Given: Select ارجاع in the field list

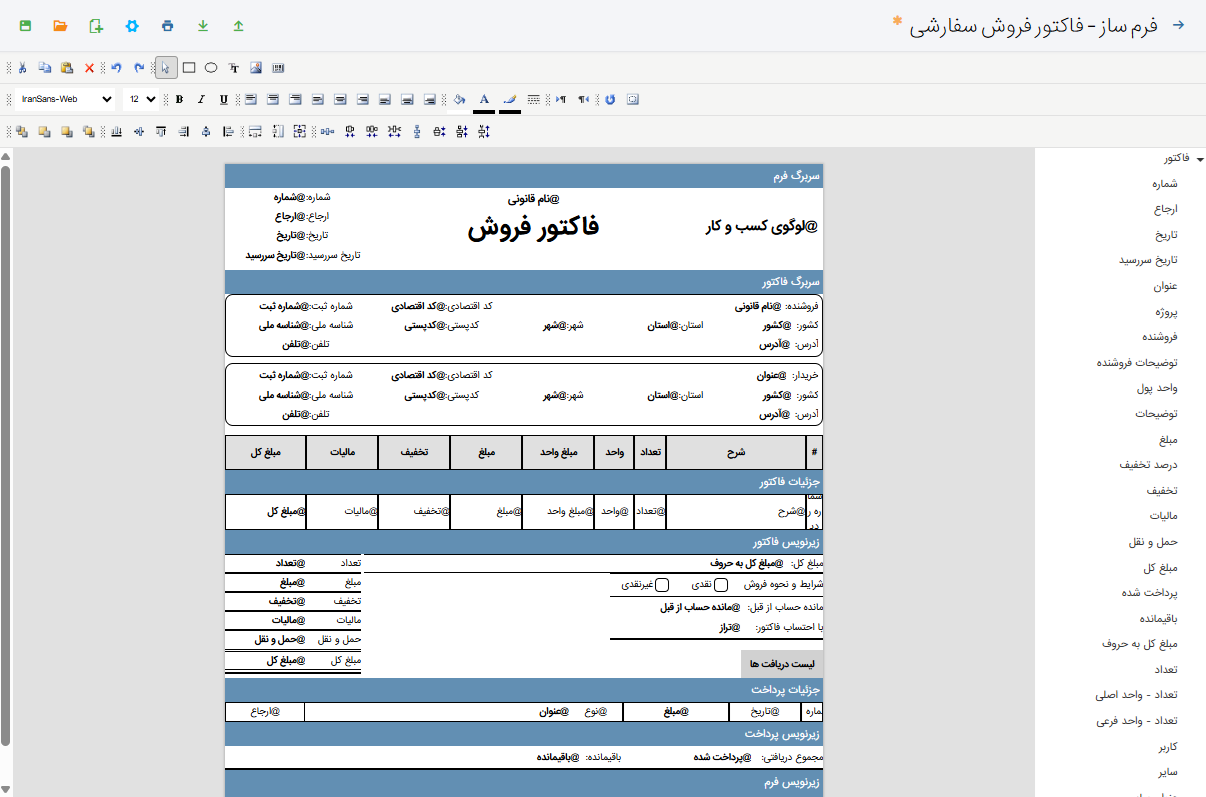Looking at the screenshot, I should pyautogui.click(x=1166, y=209).
